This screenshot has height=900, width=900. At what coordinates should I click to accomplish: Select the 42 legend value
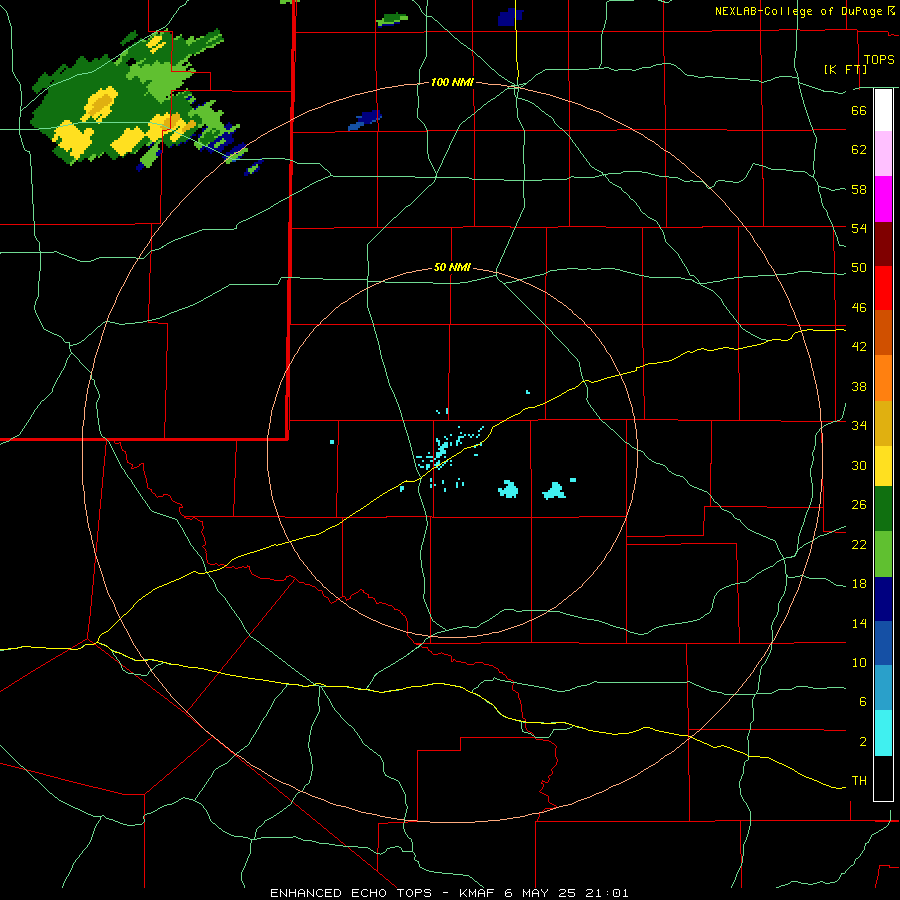[859, 347]
